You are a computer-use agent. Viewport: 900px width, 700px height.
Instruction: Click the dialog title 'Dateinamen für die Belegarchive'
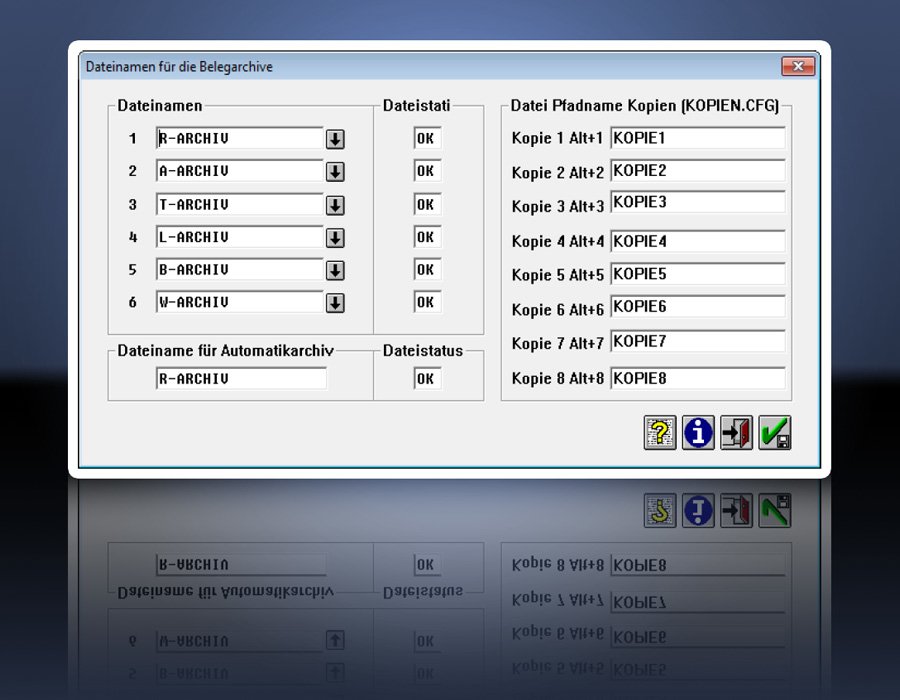coord(179,67)
